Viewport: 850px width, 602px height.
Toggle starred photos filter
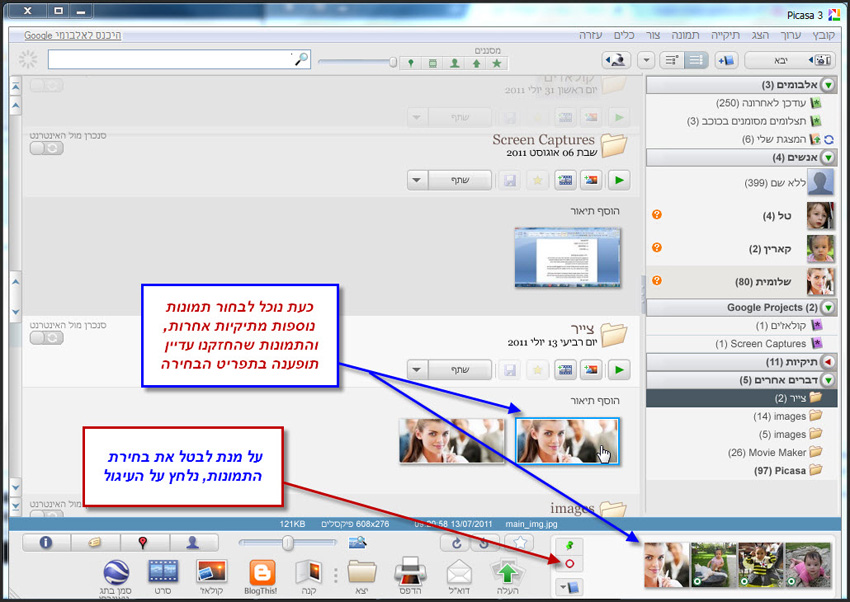497,63
